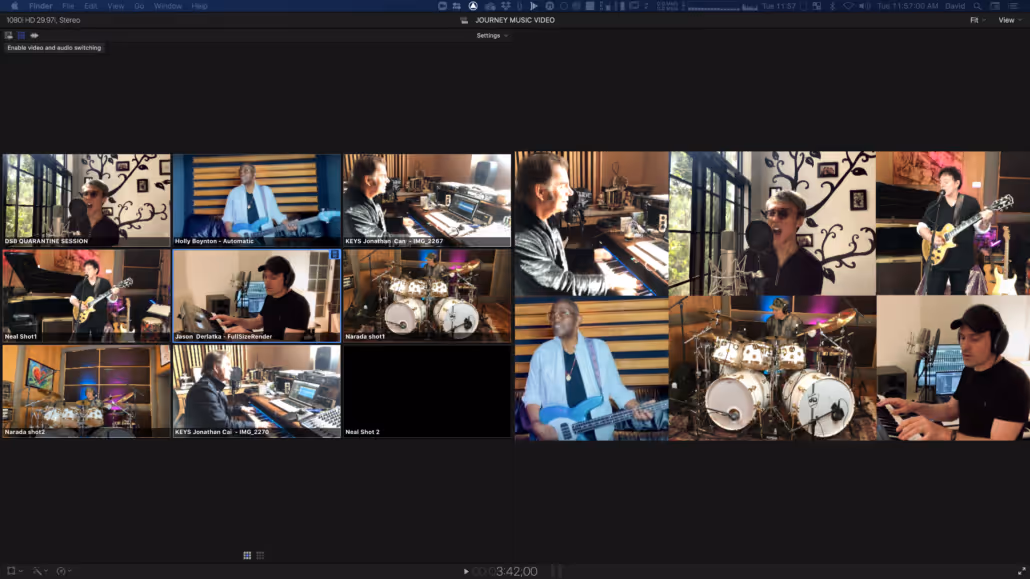Viewport: 1030px width, 579px height.
Task: Activate the Narada shot1 angle
Action: pyautogui.click(x=427, y=295)
